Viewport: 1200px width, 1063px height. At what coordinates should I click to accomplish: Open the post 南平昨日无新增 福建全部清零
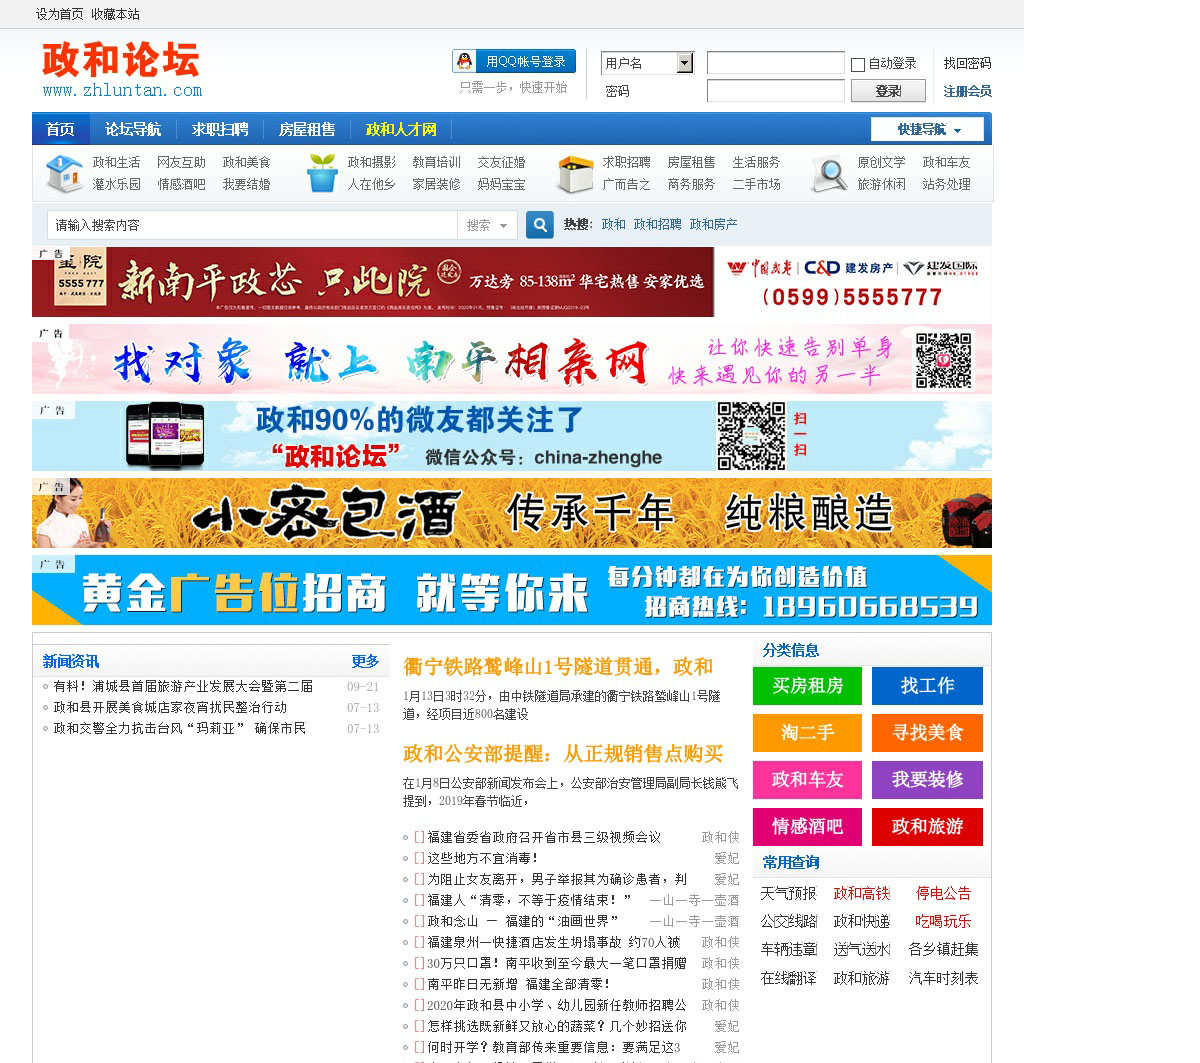519,984
